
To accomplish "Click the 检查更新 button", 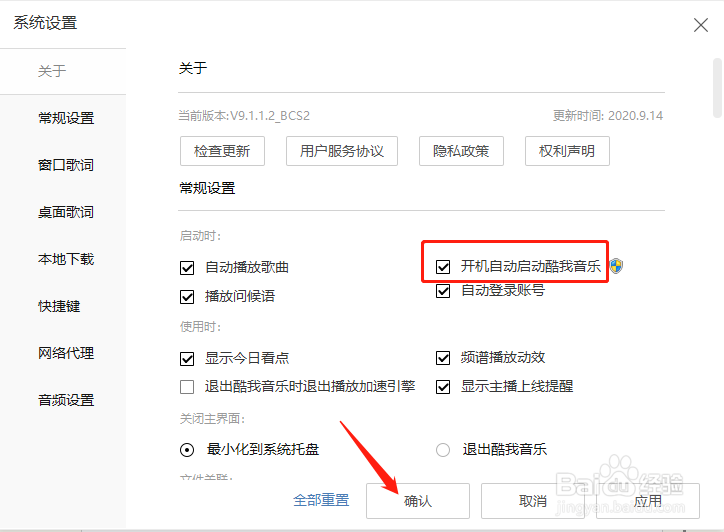I will click(222, 151).
